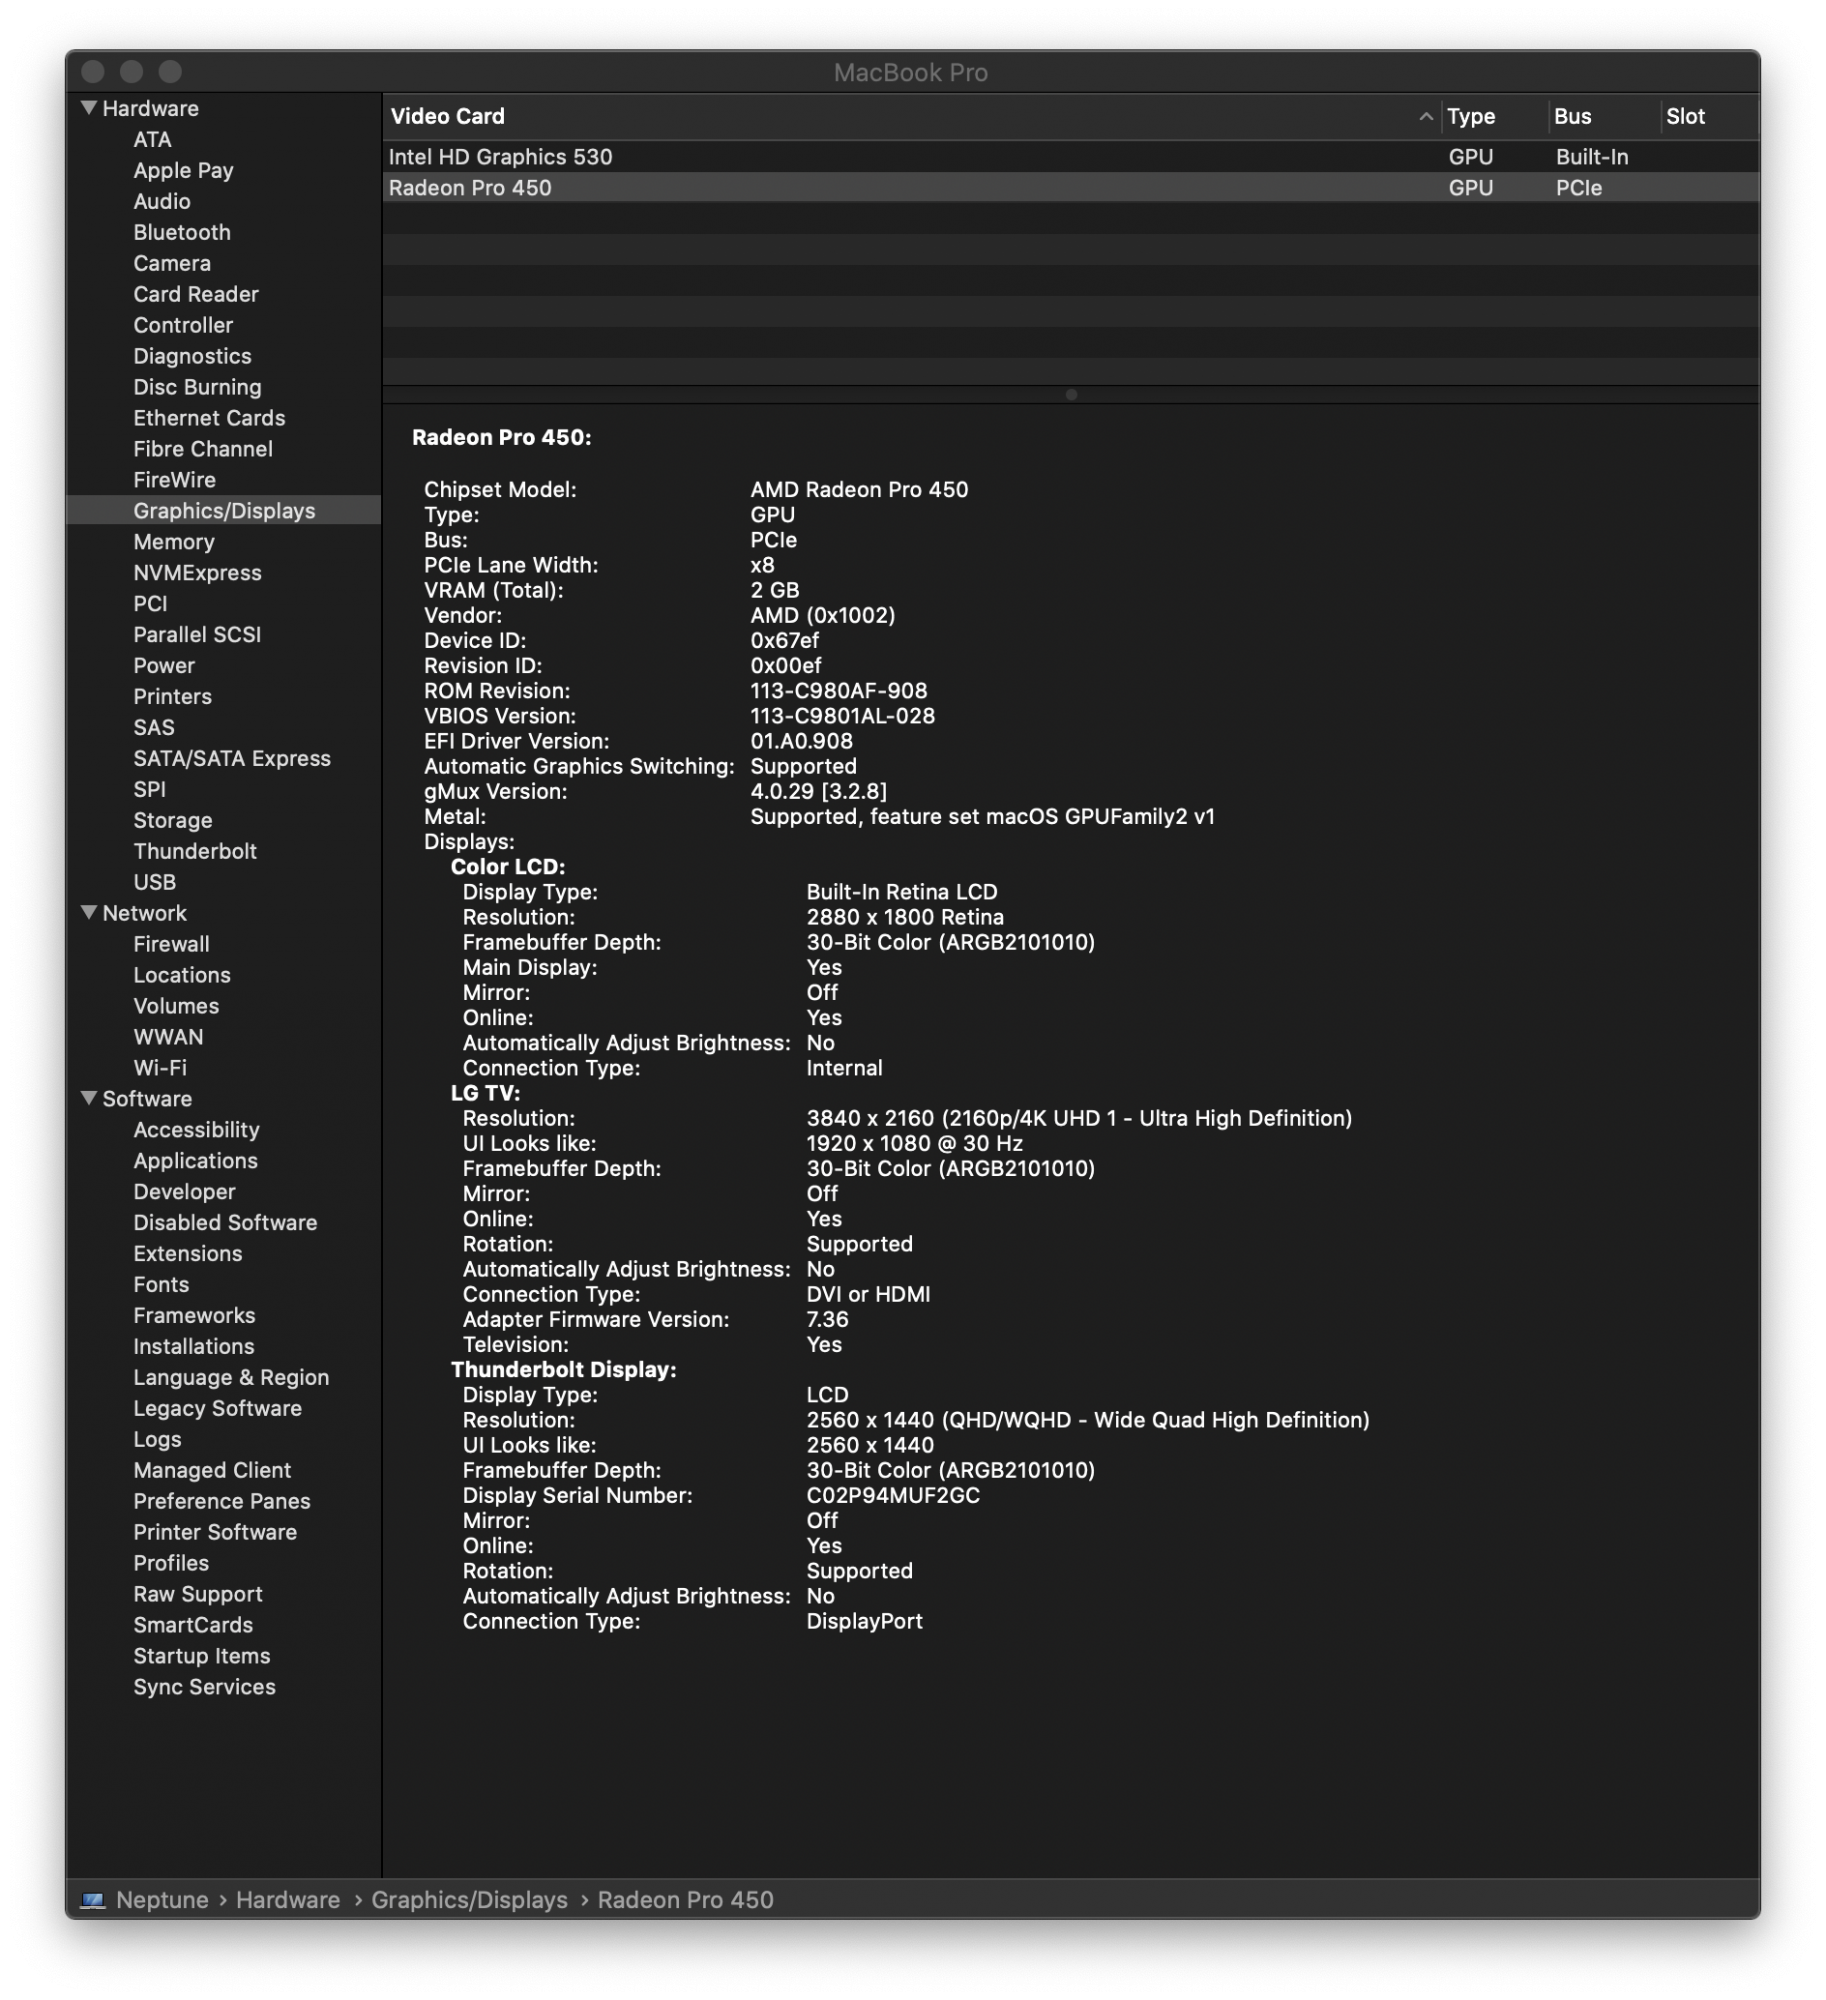Collapse the Network section triangle
Viewport: 1826px width, 2000px height.
[89, 912]
